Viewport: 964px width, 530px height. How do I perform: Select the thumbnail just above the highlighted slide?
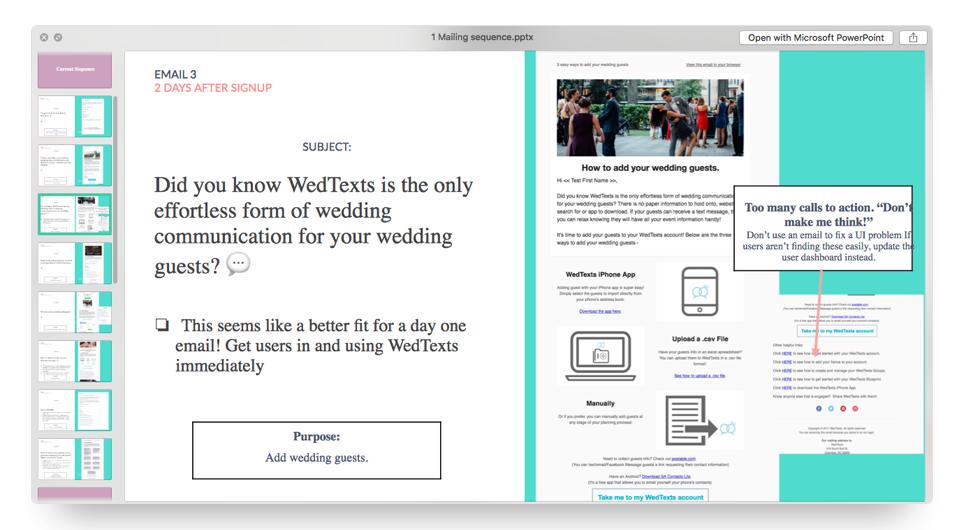(75, 165)
